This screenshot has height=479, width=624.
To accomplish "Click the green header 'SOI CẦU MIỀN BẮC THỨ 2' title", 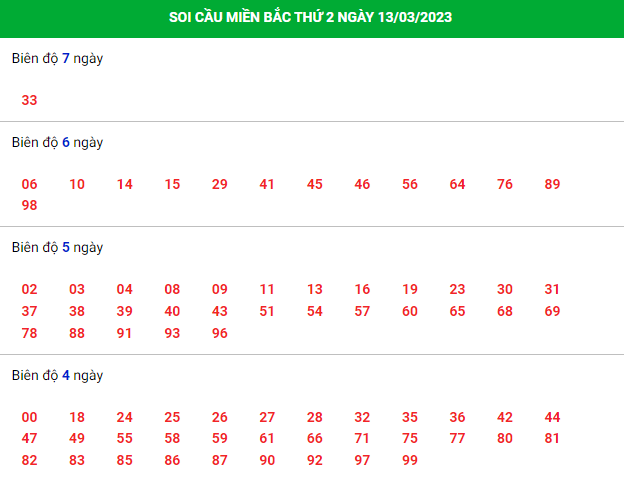I will 310,17.
